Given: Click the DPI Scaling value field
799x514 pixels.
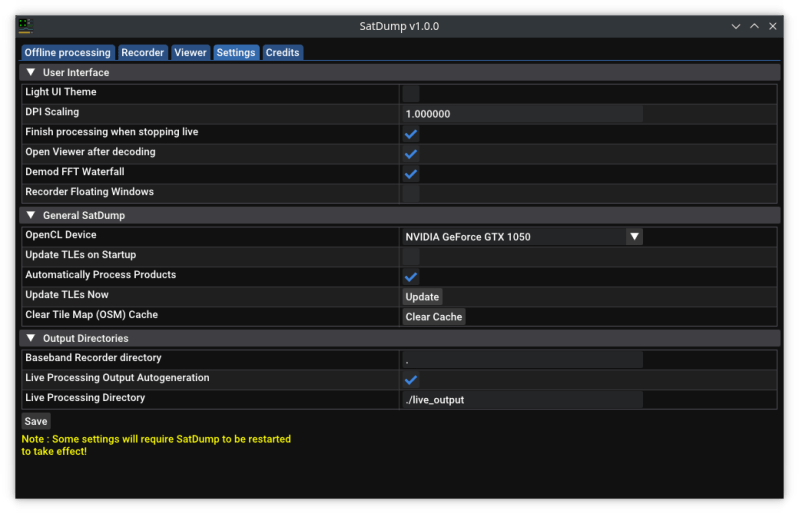Looking at the screenshot, I should [x=522, y=114].
